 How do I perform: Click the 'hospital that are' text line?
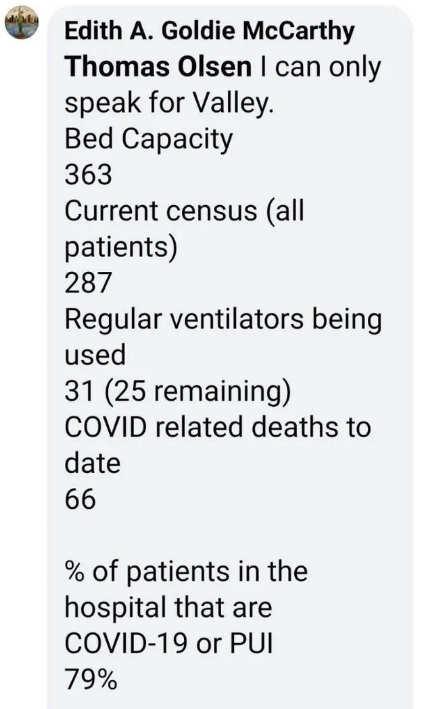(x=168, y=608)
